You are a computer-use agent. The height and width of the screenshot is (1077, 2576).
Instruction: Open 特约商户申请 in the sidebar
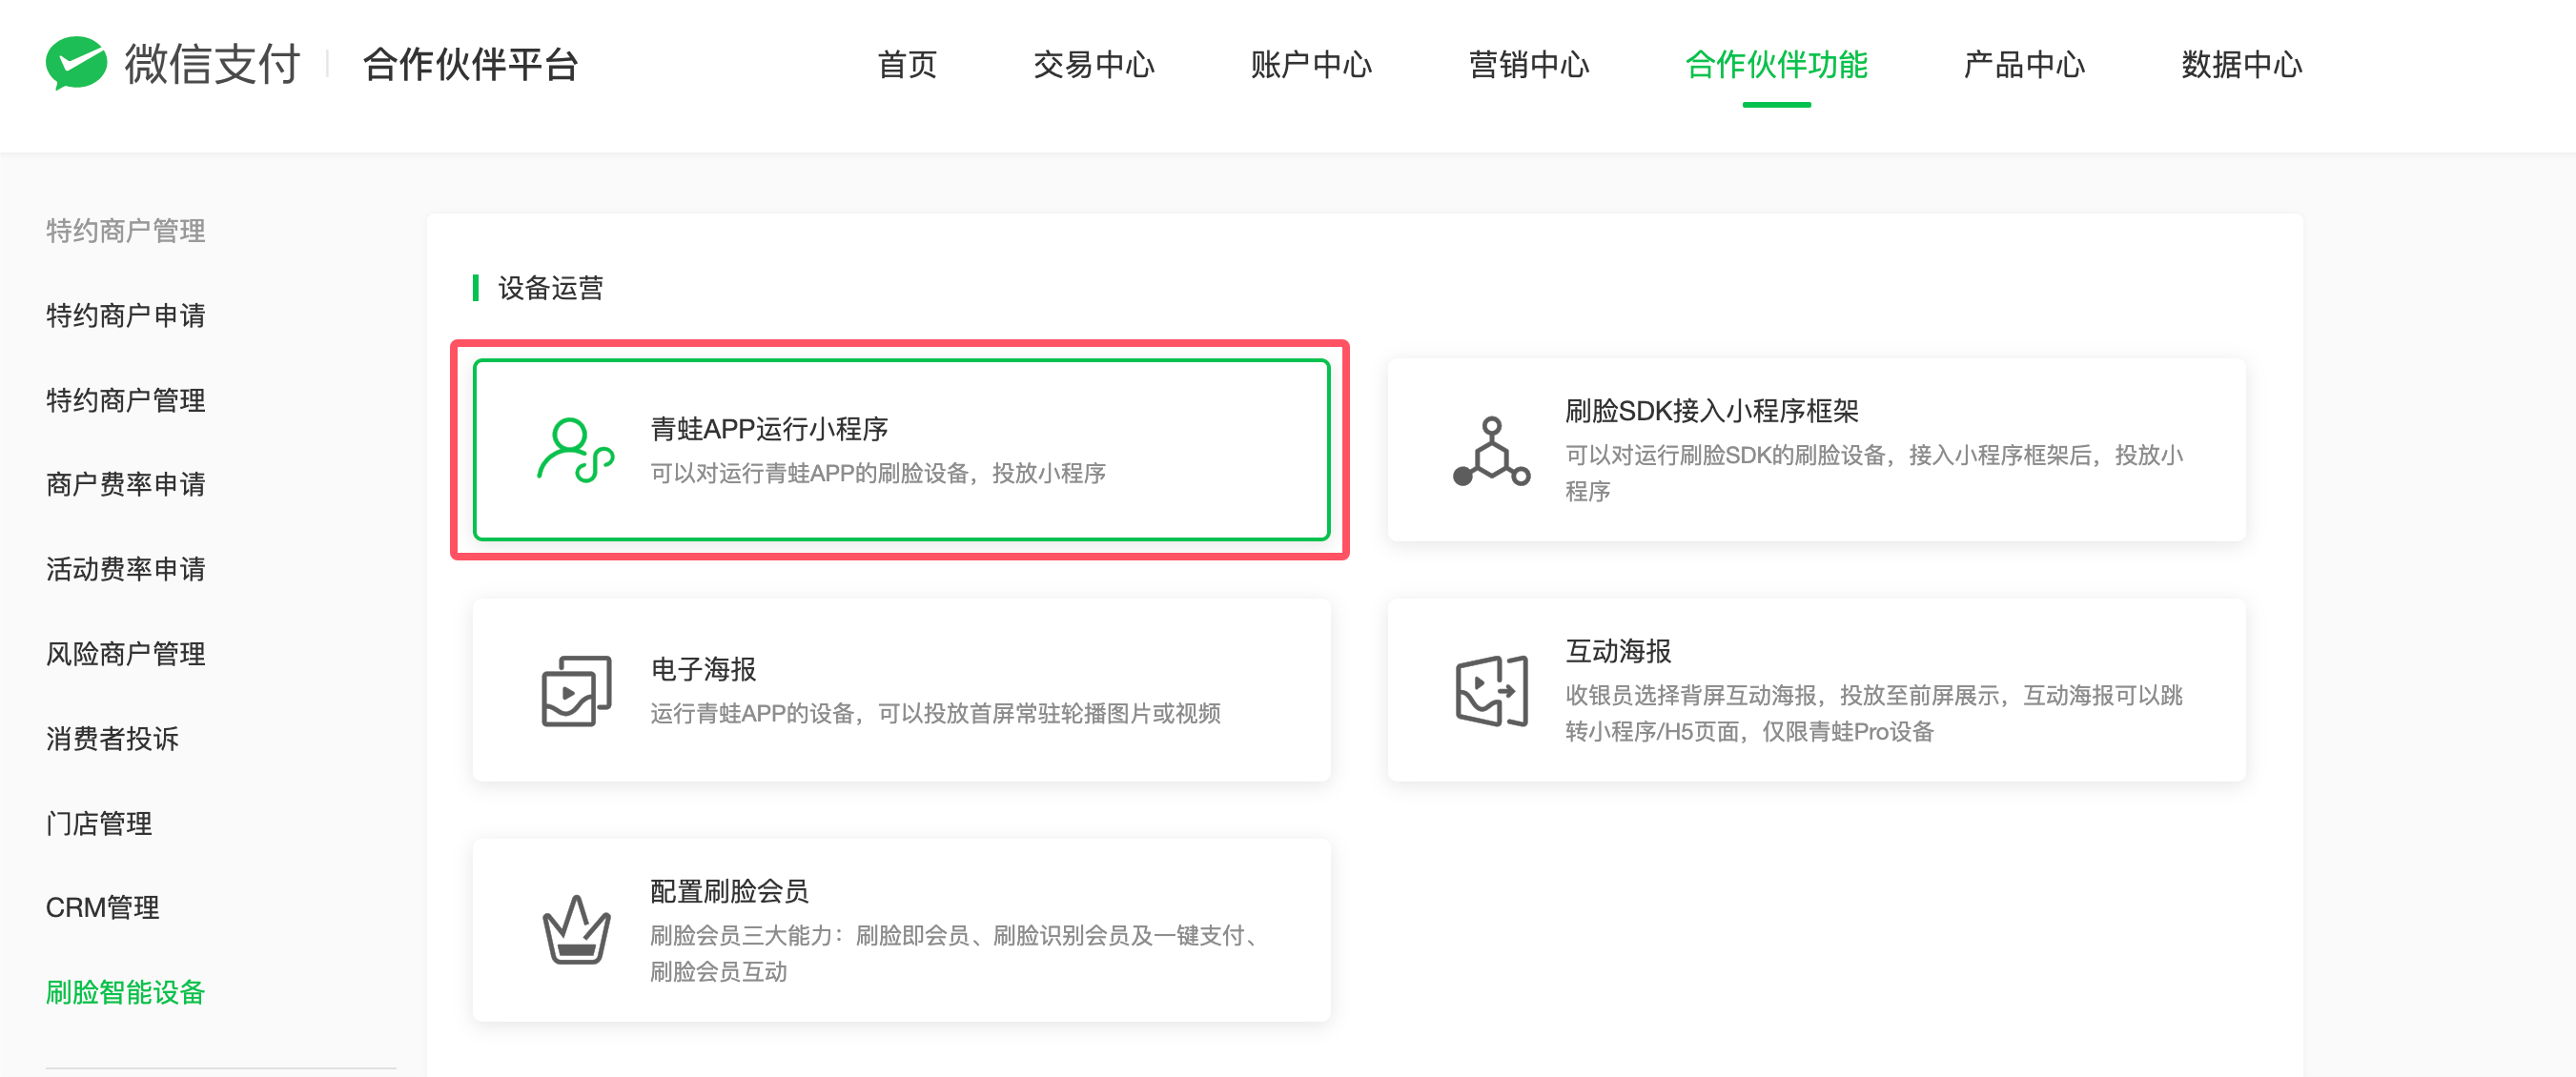point(126,316)
